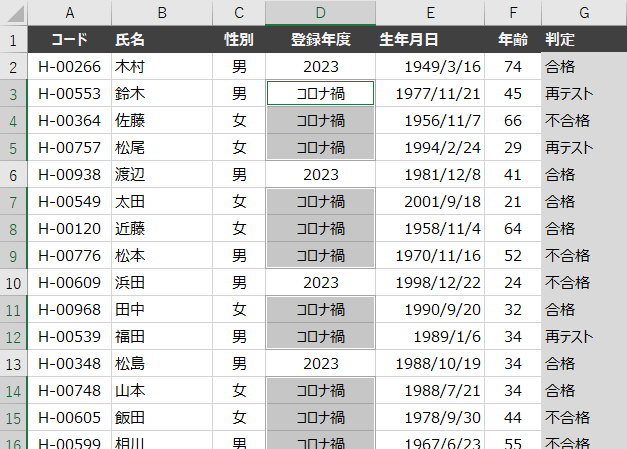Select column A header
627x449 pixels.
(69, 13)
